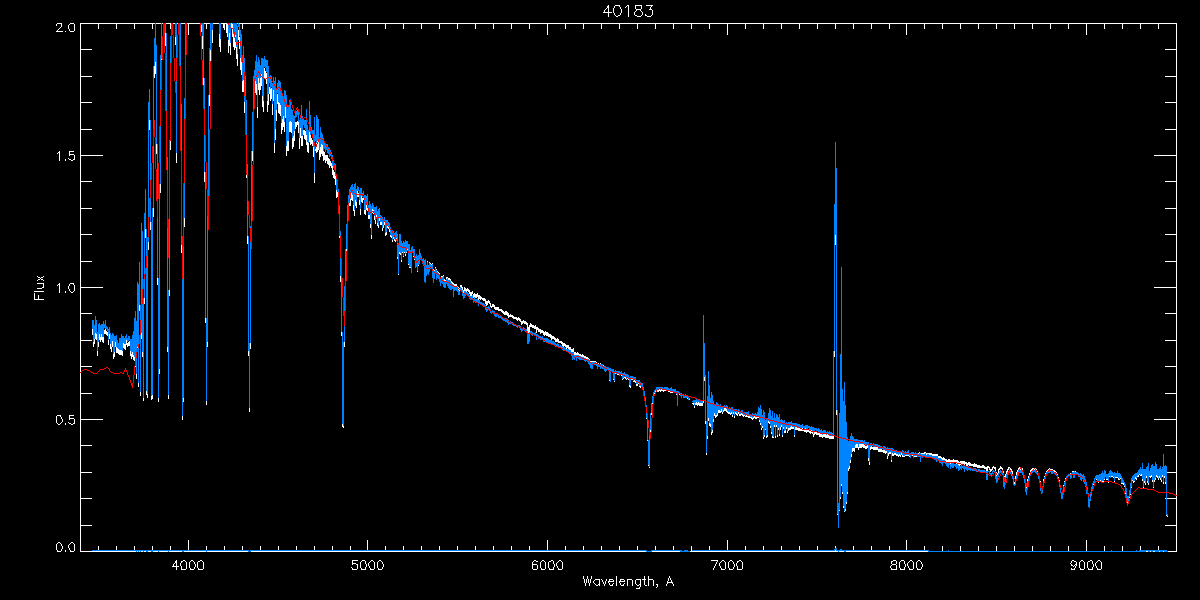Click the 9000 wavelength tick label
Screen dimensions: 1200x600
[1087, 566]
